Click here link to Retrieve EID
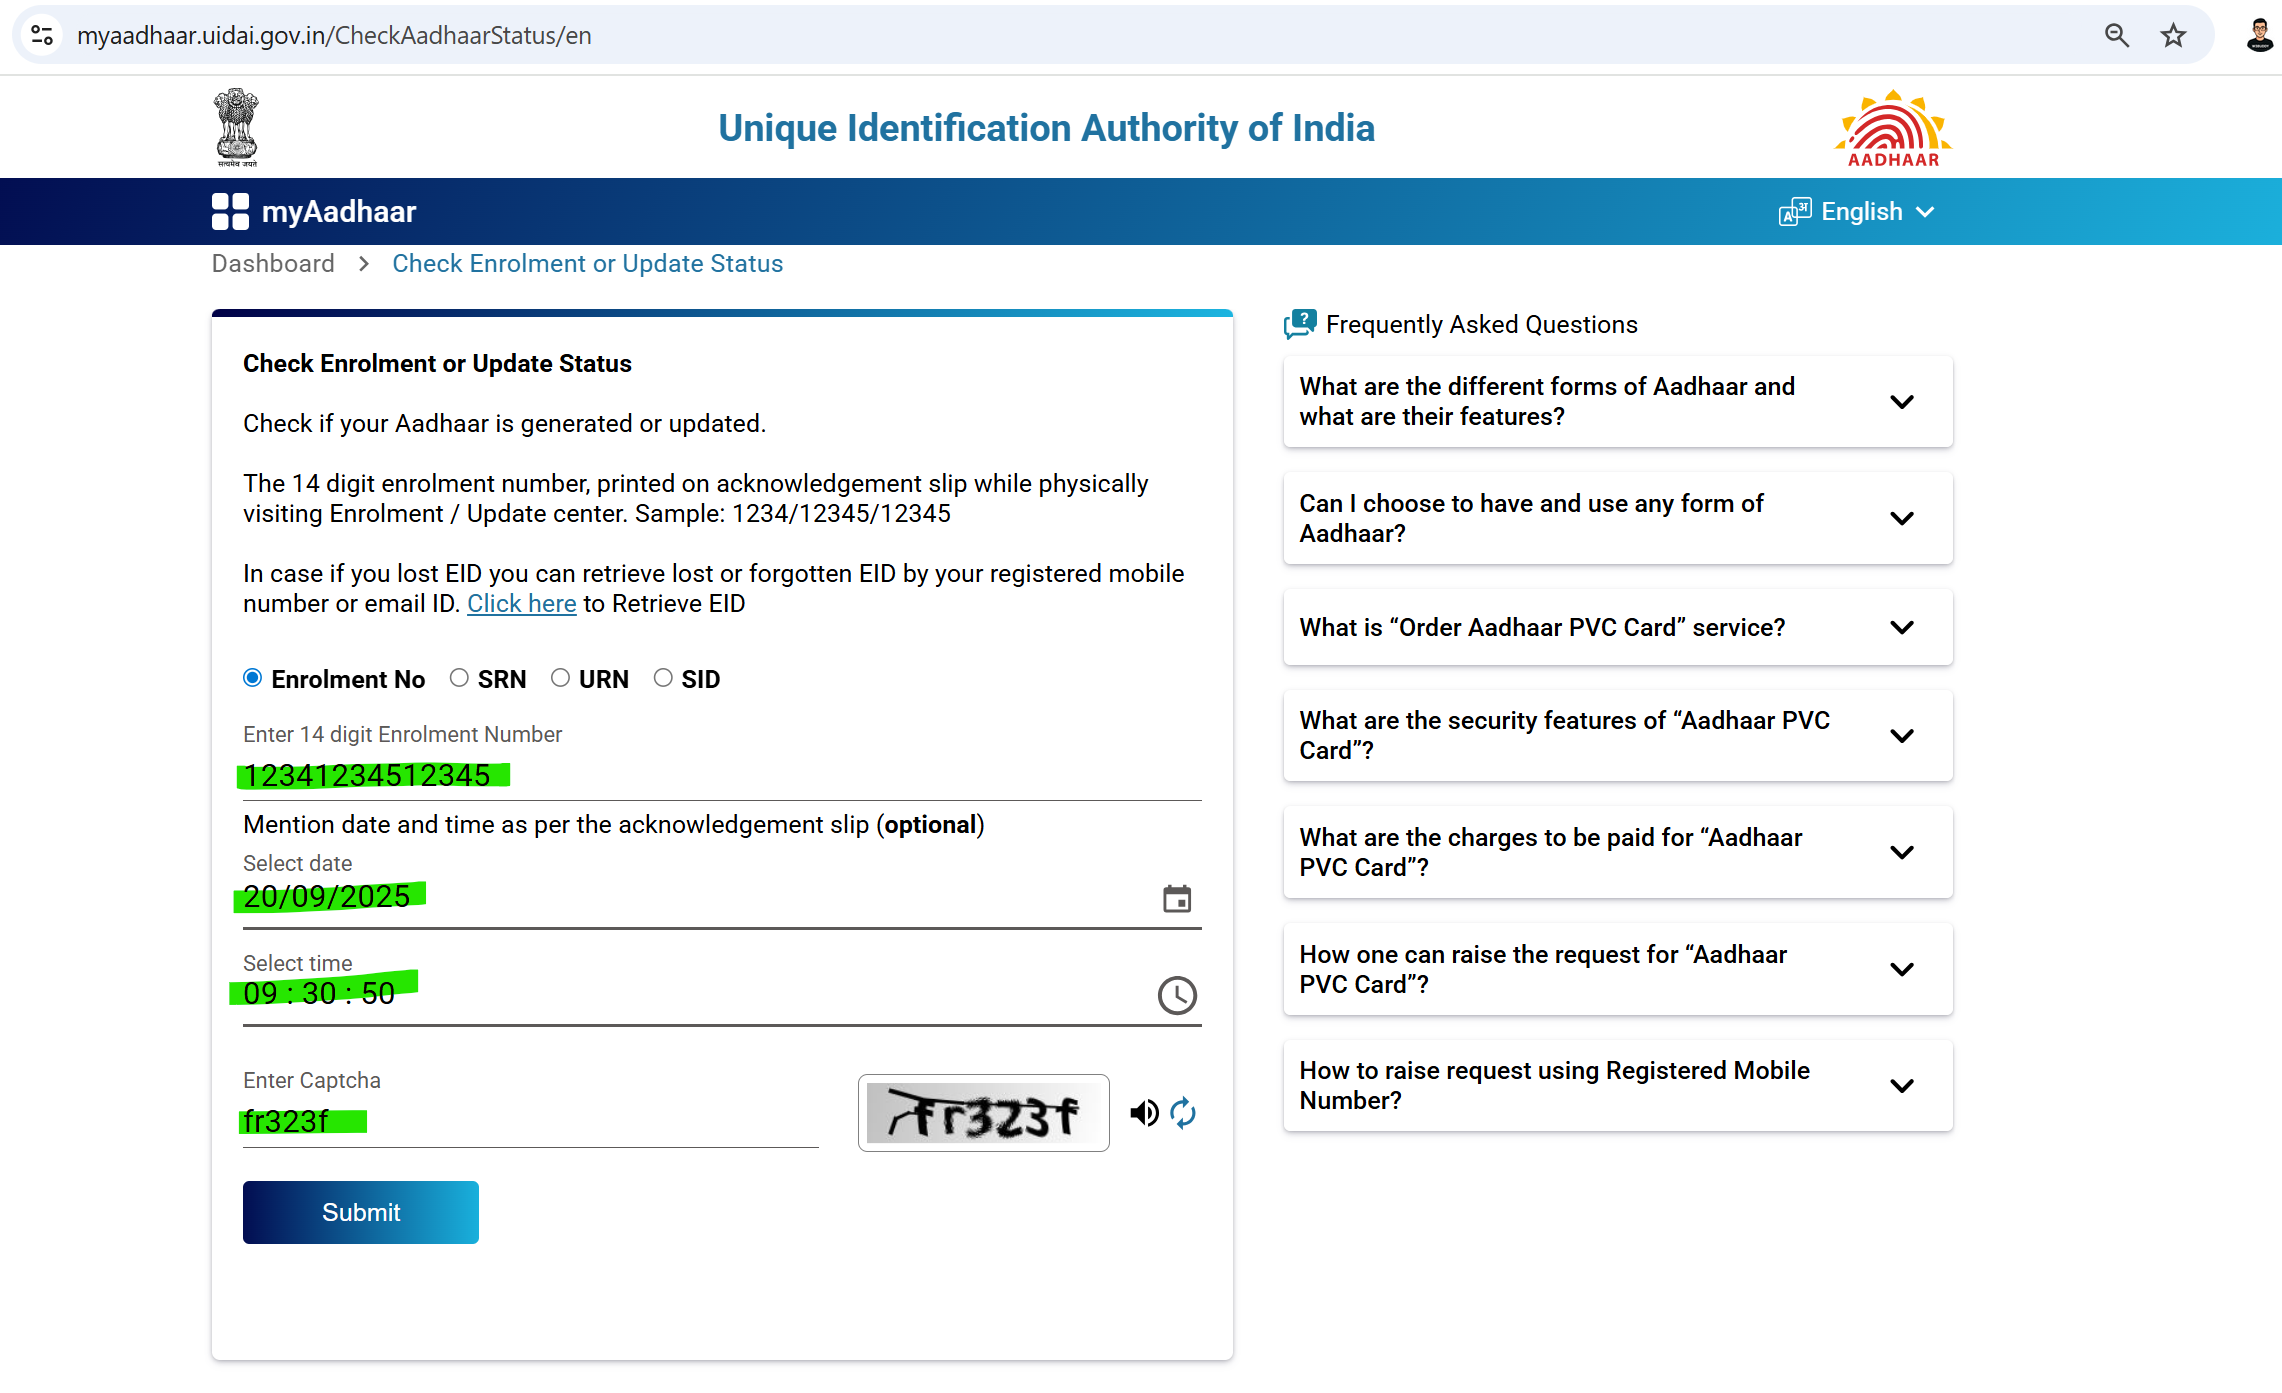Viewport: 2282px width, 1393px height. click(x=521, y=603)
